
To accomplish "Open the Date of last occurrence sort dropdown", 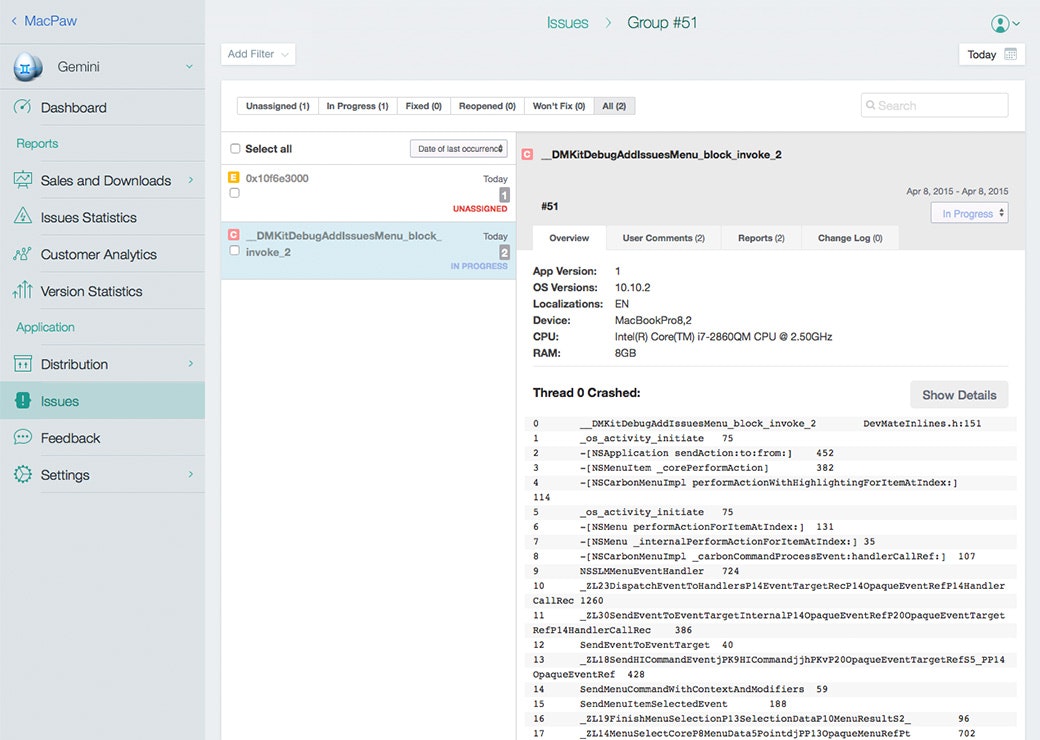I will point(459,149).
